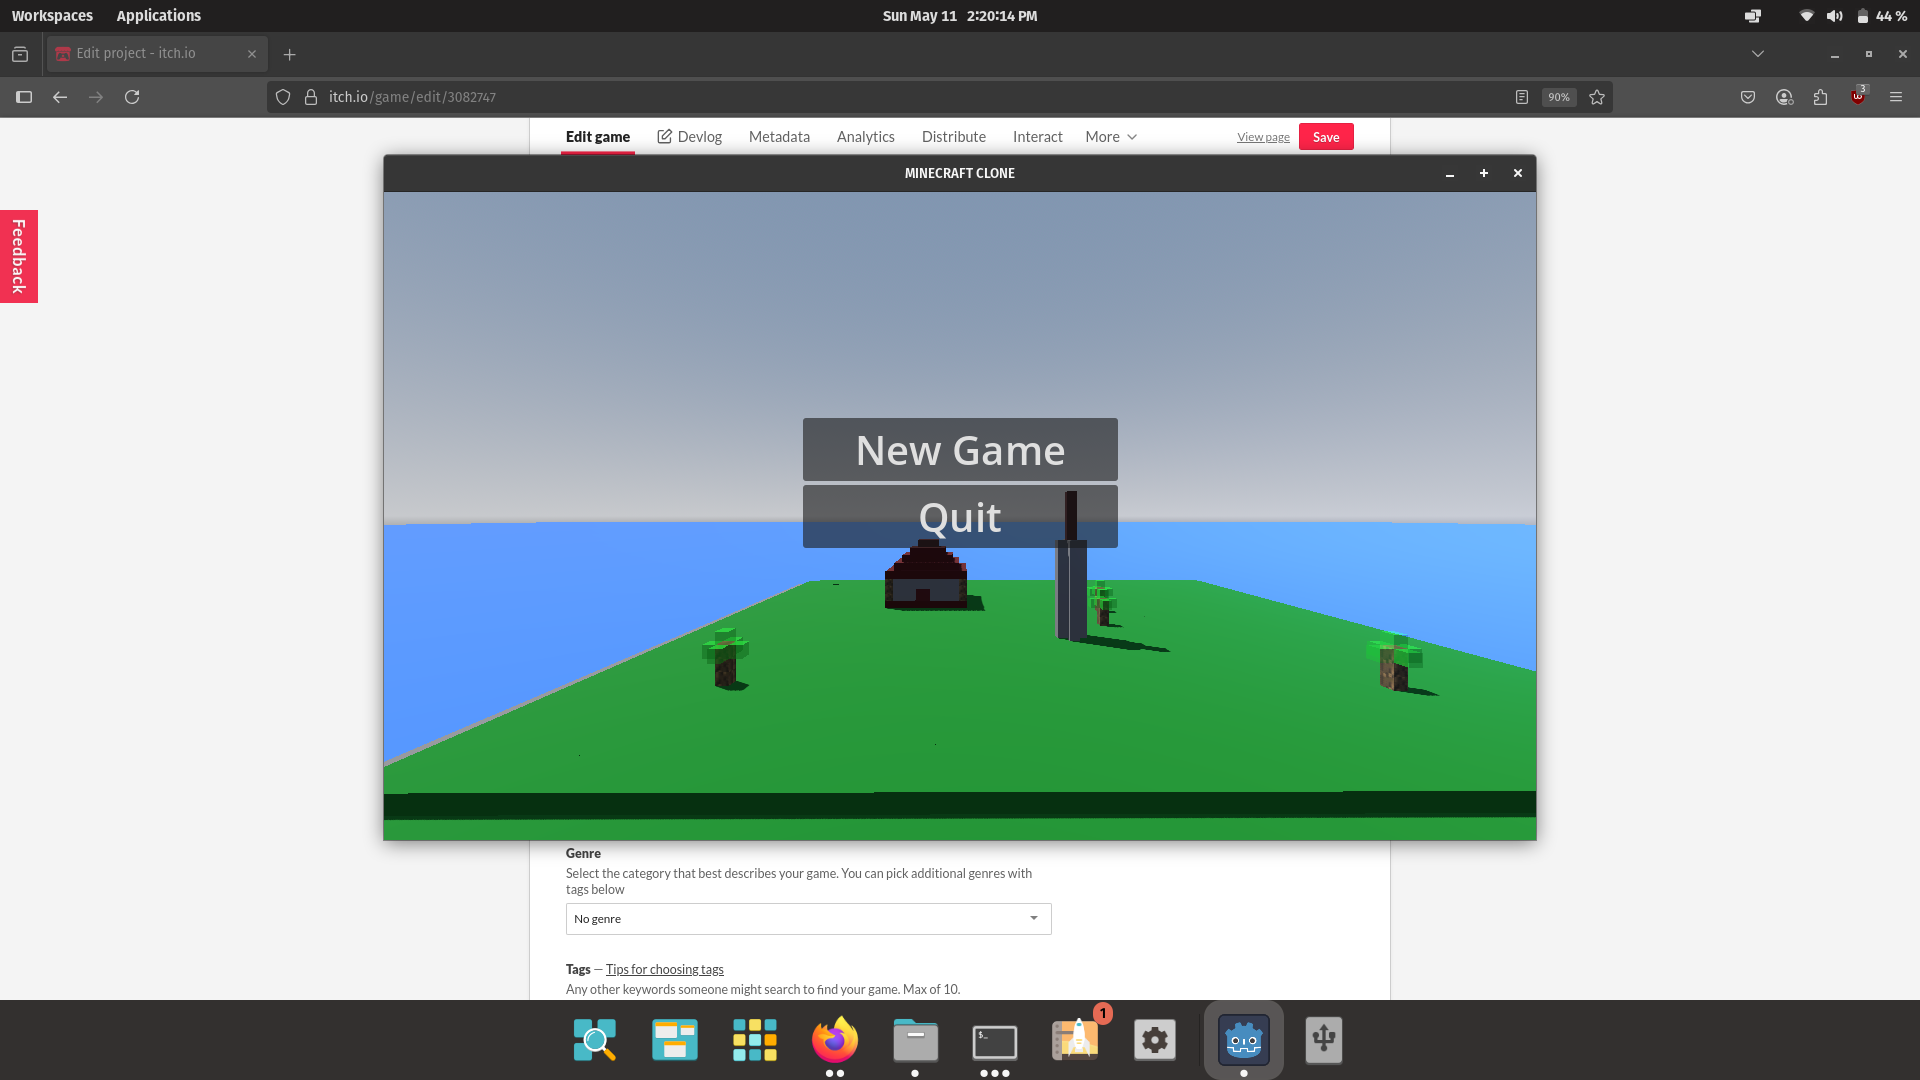The height and width of the screenshot is (1080, 1920).
Task: Expand the More menu on itch.io
Action: point(1110,137)
